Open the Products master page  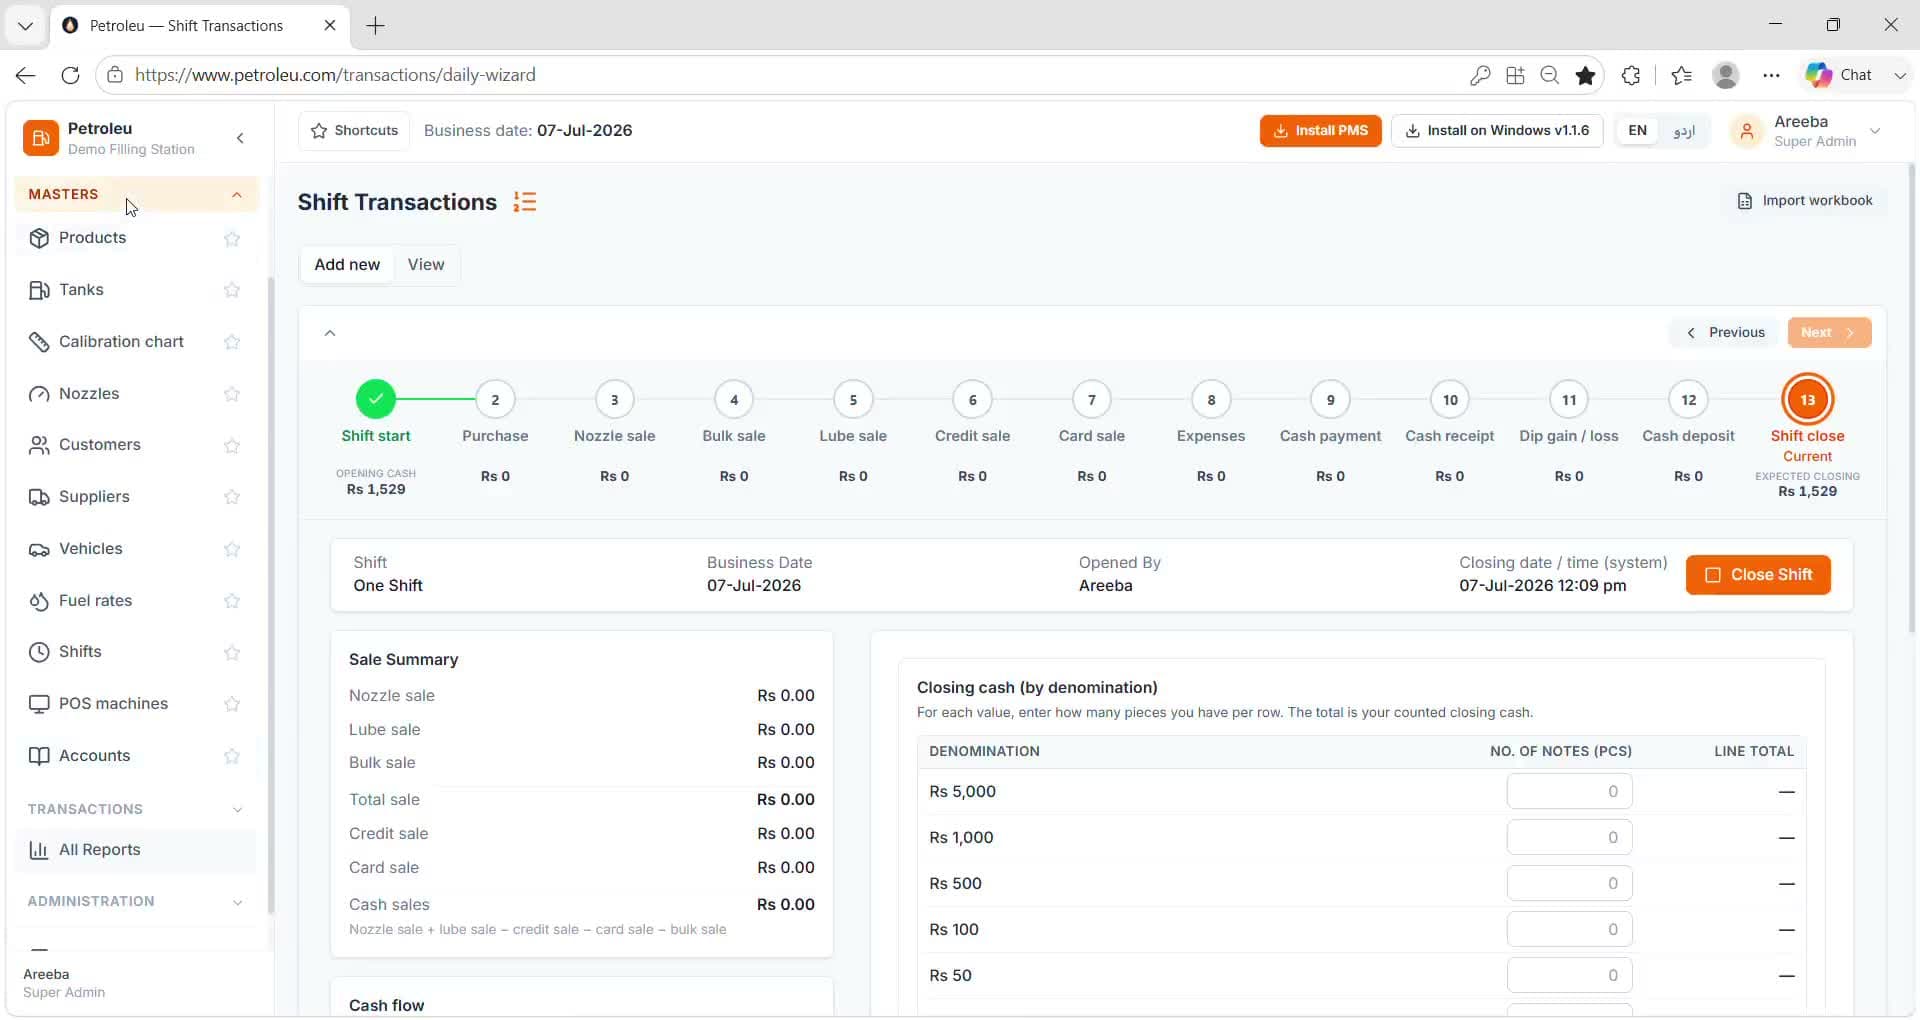click(92, 238)
